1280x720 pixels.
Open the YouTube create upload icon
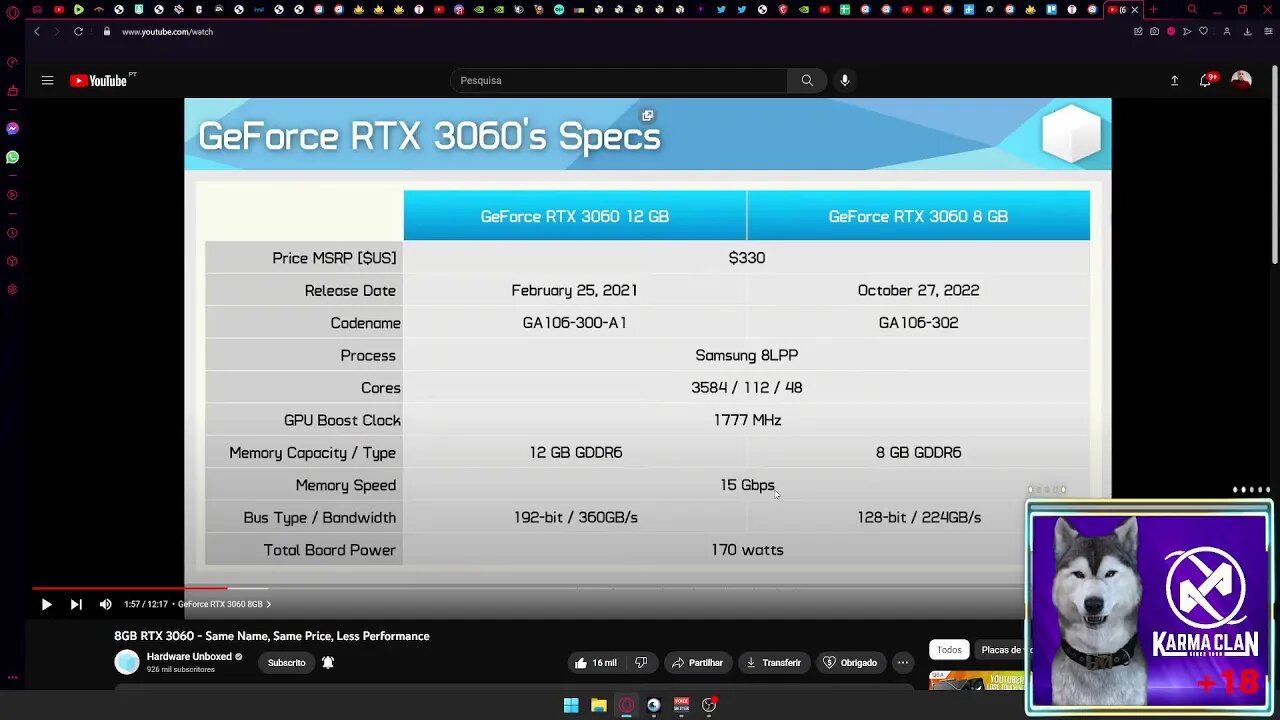pyautogui.click(x=1175, y=80)
